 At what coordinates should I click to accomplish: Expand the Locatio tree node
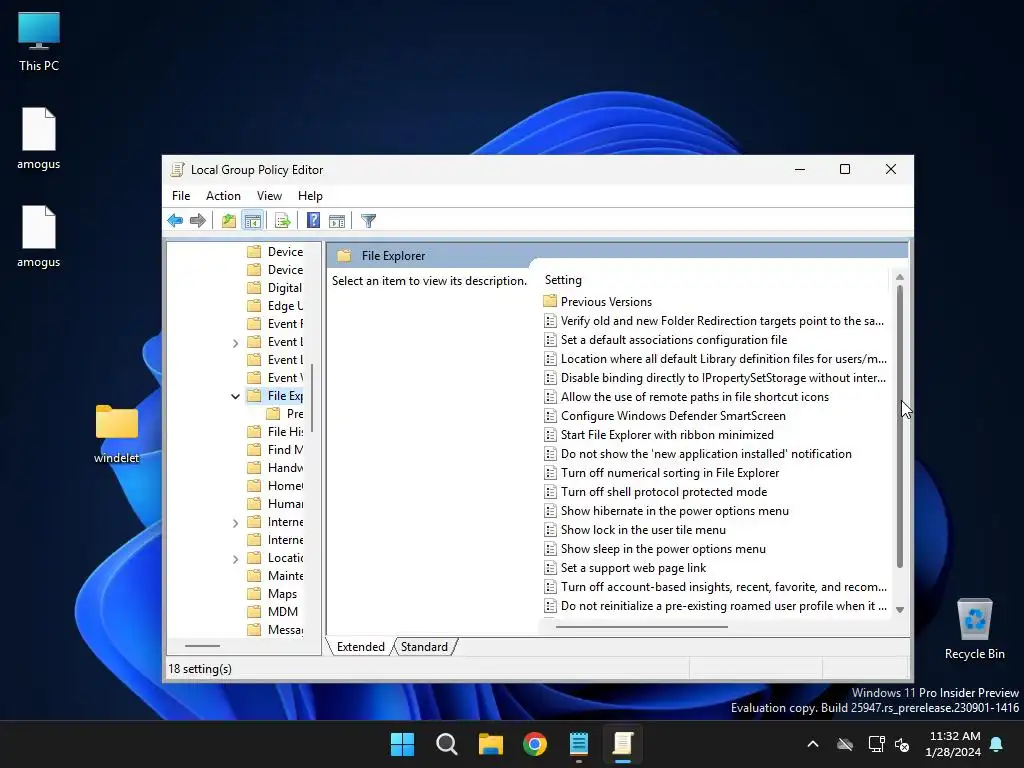(x=235, y=559)
